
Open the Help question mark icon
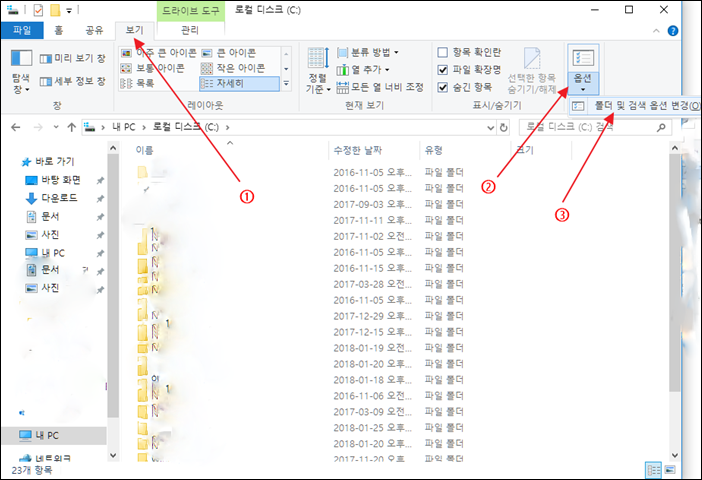coord(672,31)
